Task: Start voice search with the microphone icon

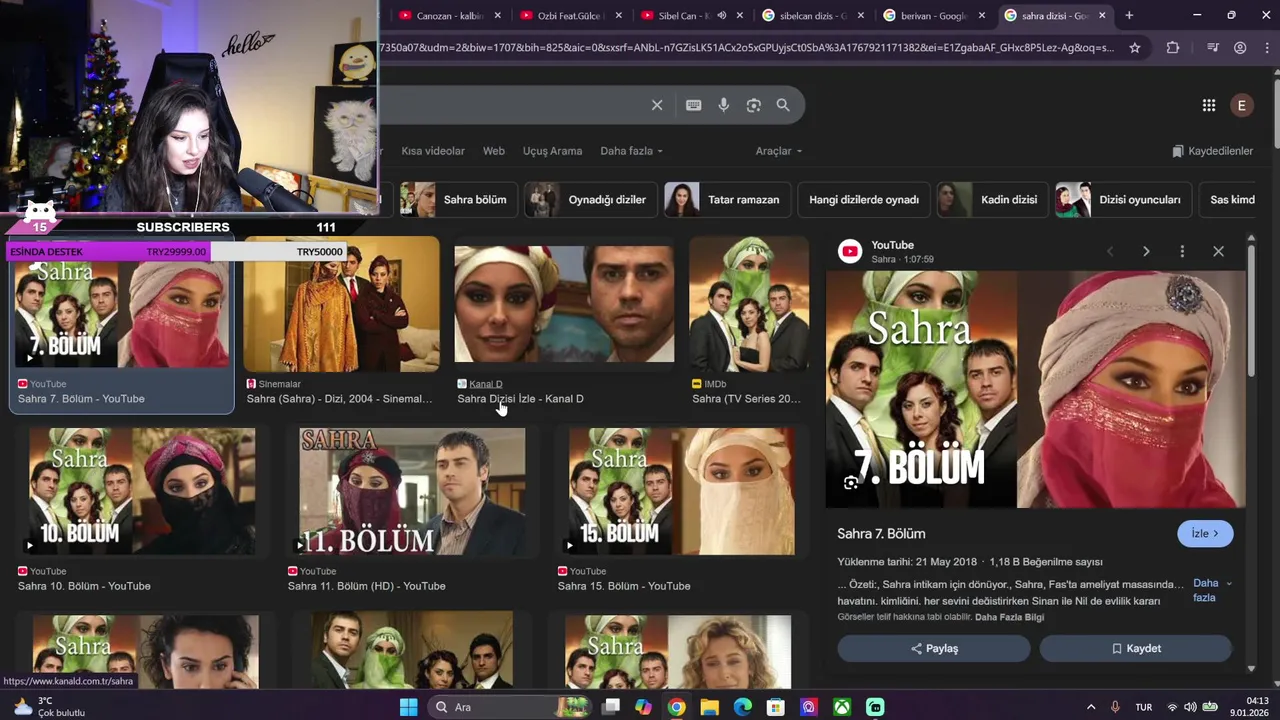Action: [x=724, y=105]
